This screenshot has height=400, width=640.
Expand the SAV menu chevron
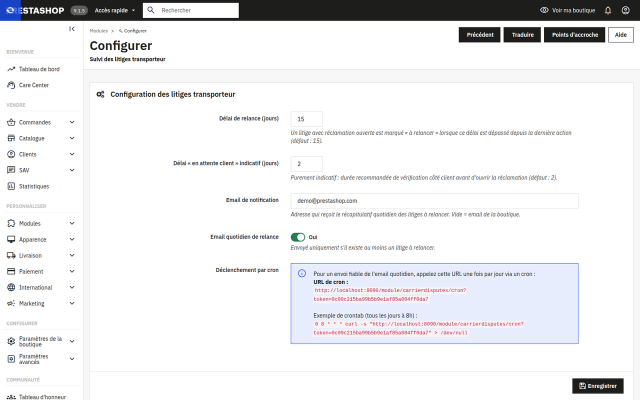pyautogui.click(x=72, y=170)
